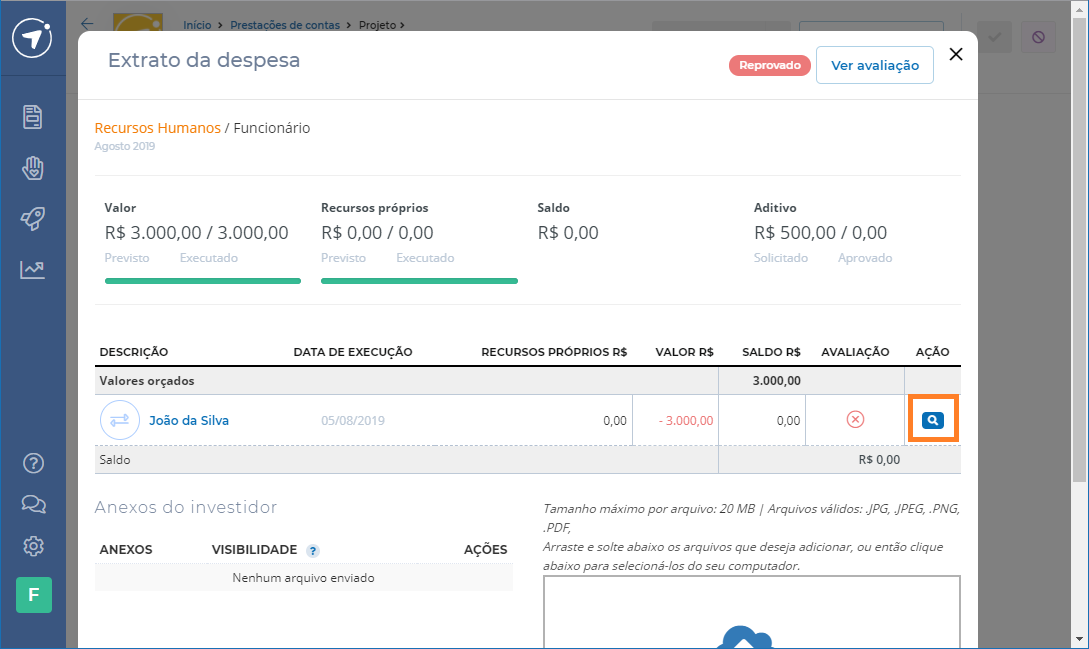Open the chat bubbles icon
The width and height of the screenshot is (1089, 649).
[x=33, y=504]
